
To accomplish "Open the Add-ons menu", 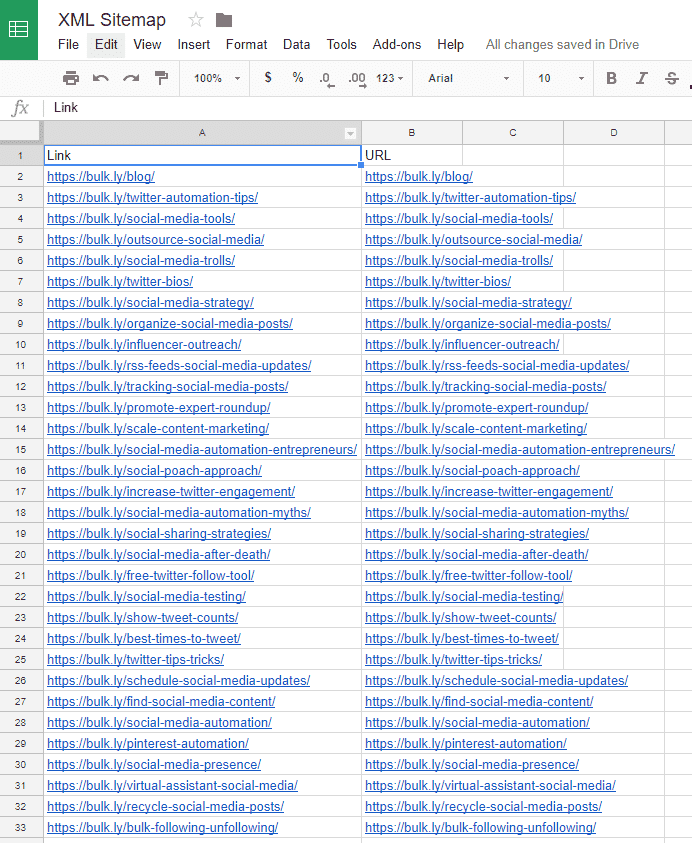I will coord(396,44).
